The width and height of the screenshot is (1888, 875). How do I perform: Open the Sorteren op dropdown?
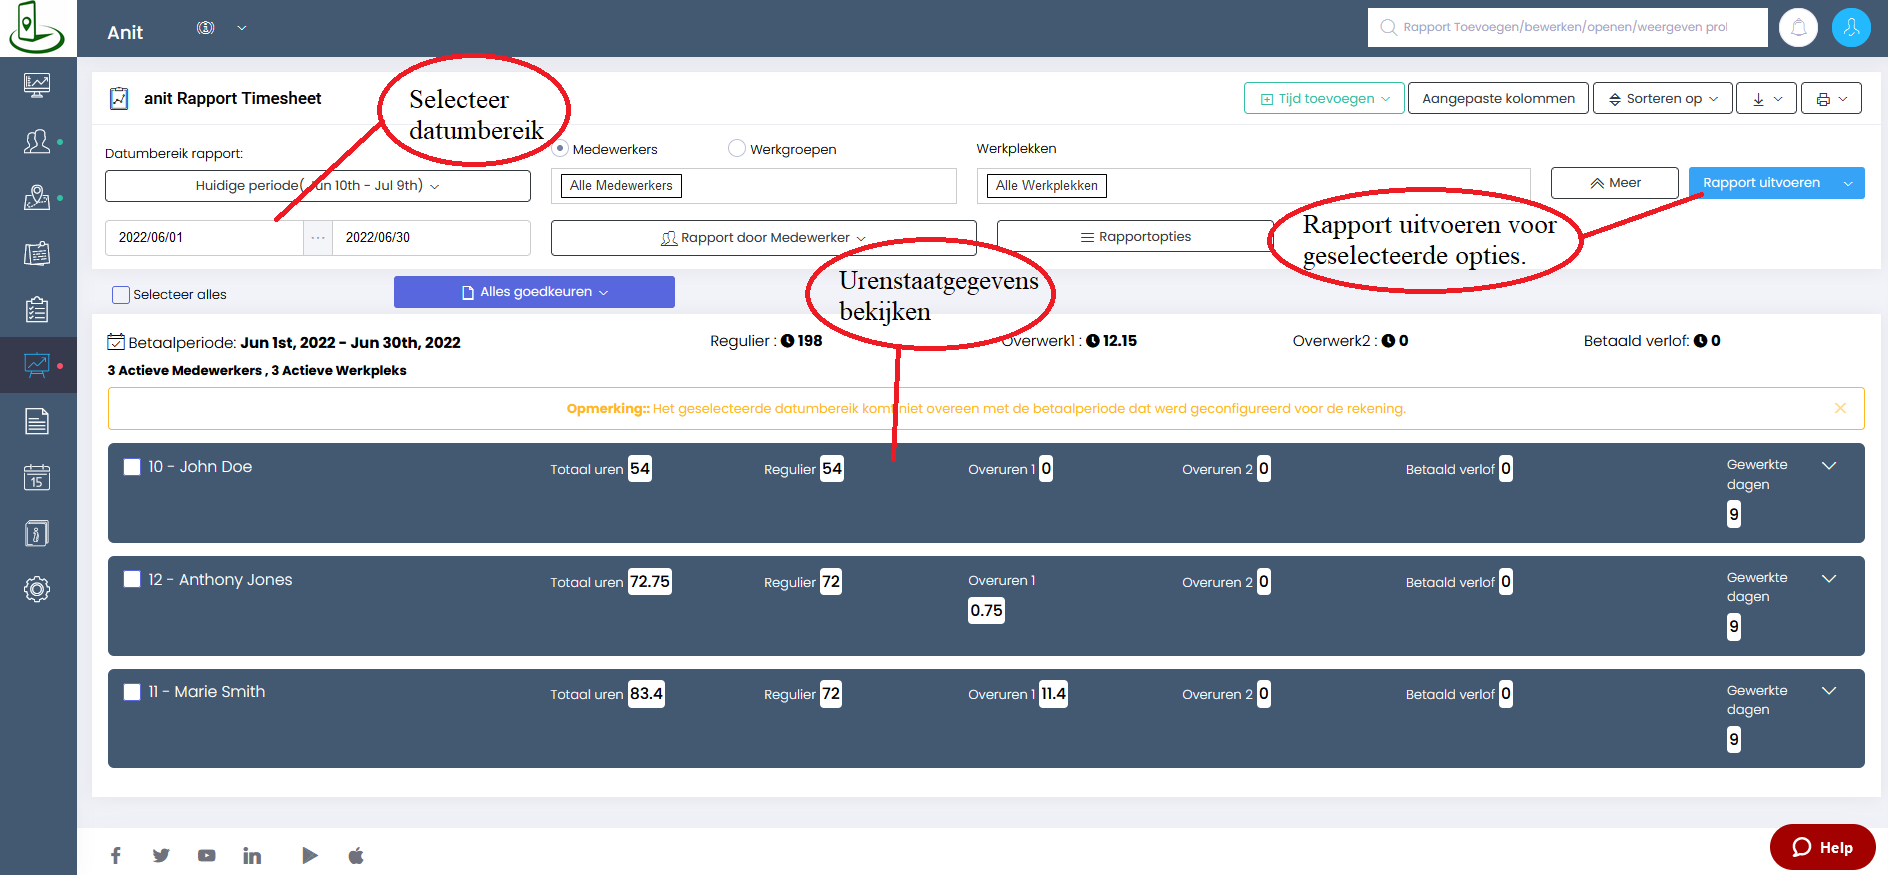pyautogui.click(x=1662, y=99)
